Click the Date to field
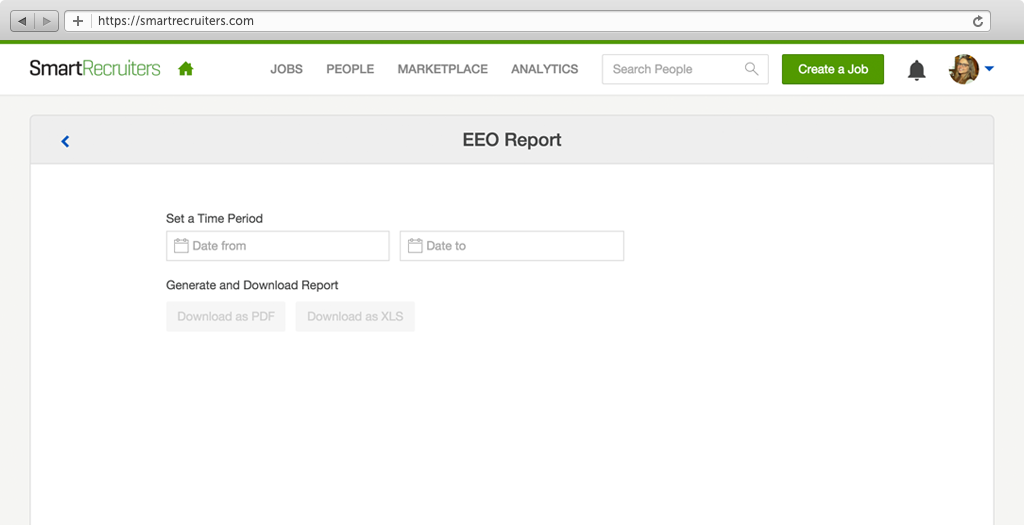1024x525 pixels. [x=511, y=246]
